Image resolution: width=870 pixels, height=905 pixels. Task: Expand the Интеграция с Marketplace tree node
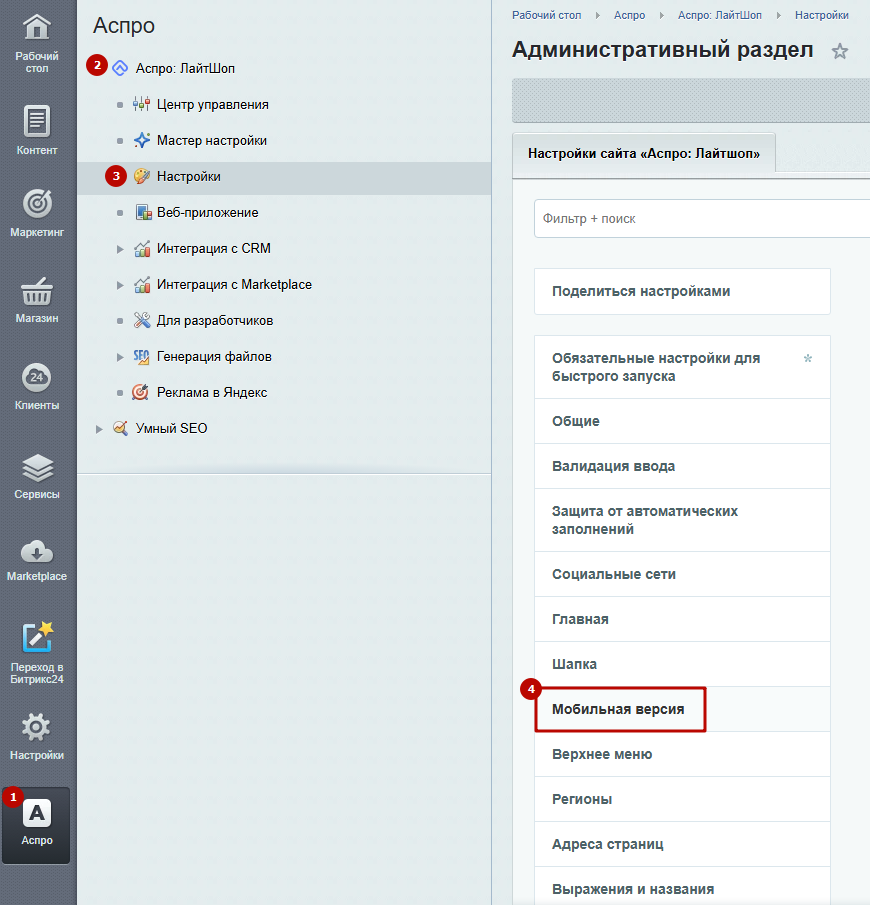point(120,285)
